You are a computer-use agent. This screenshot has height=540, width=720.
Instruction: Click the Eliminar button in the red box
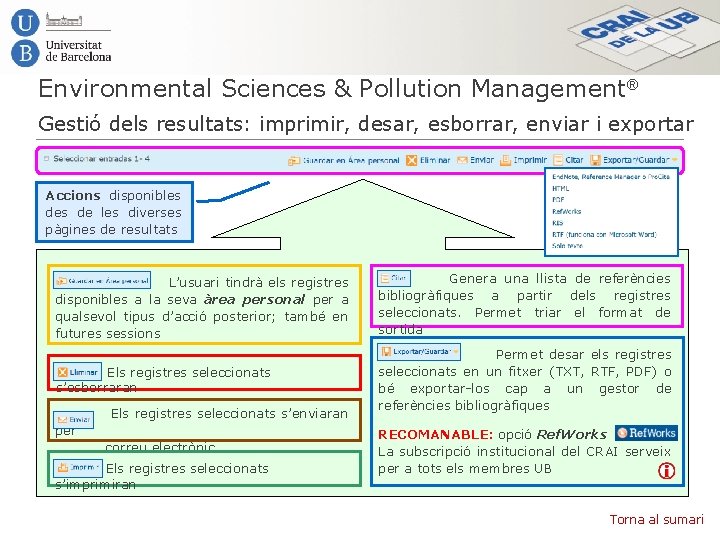pos(77,372)
